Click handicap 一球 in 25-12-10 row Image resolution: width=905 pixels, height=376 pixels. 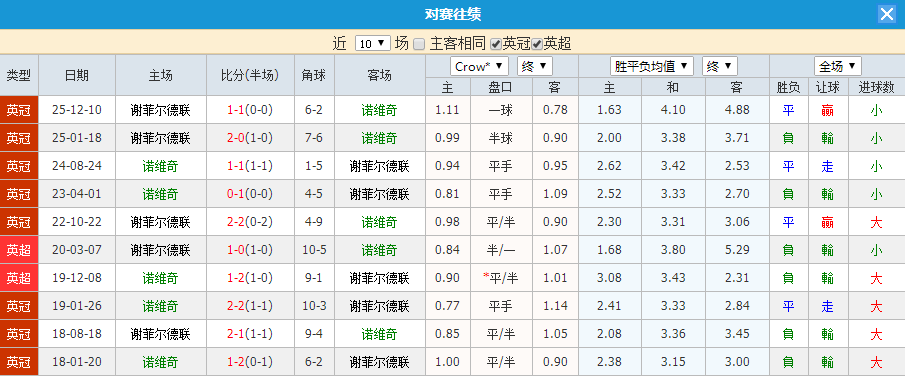click(500, 110)
